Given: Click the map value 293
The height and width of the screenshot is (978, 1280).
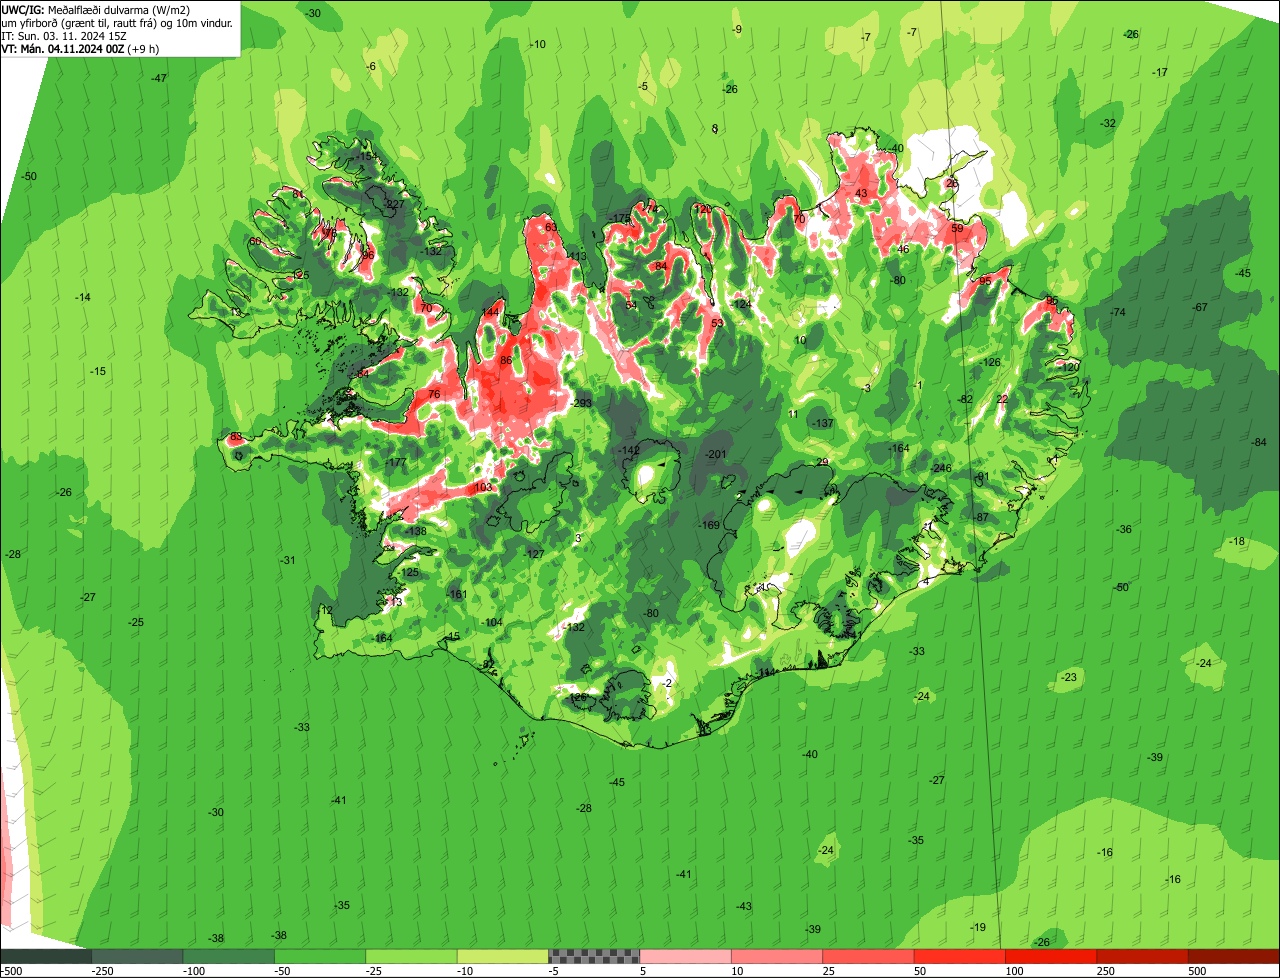Looking at the screenshot, I should pos(583,403).
